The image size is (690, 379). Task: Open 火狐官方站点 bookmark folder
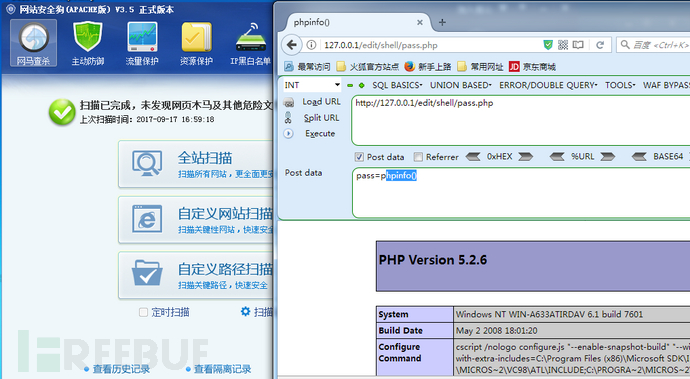367,66
